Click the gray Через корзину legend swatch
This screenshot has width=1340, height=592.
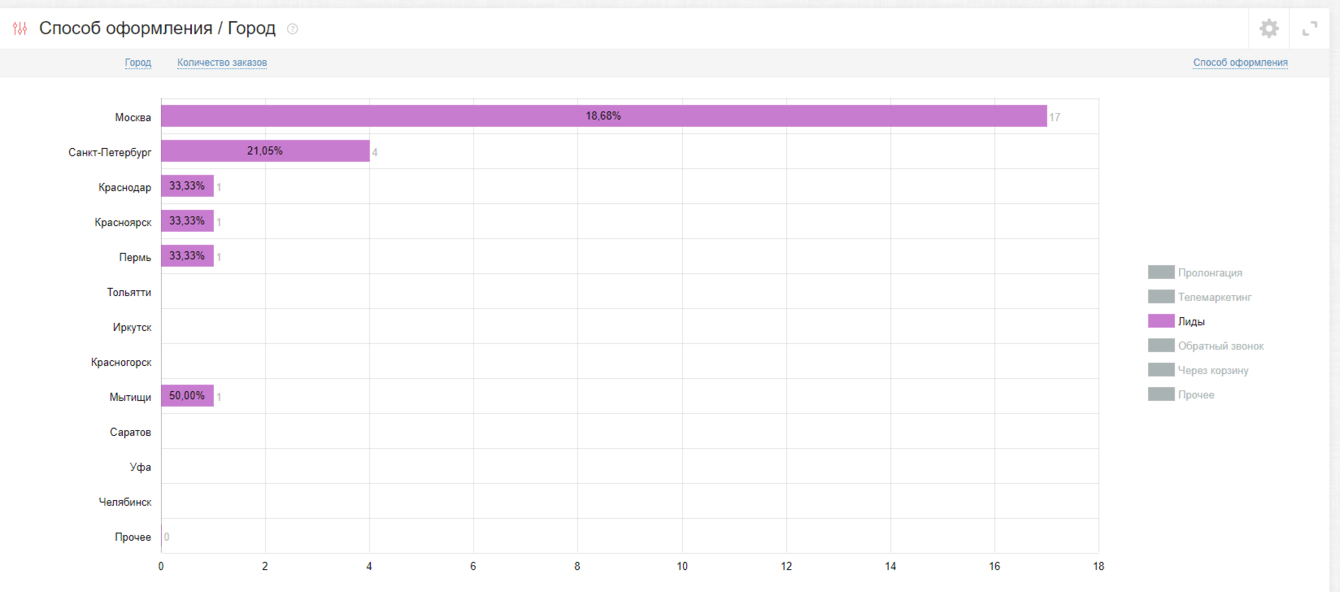(1161, 370)
